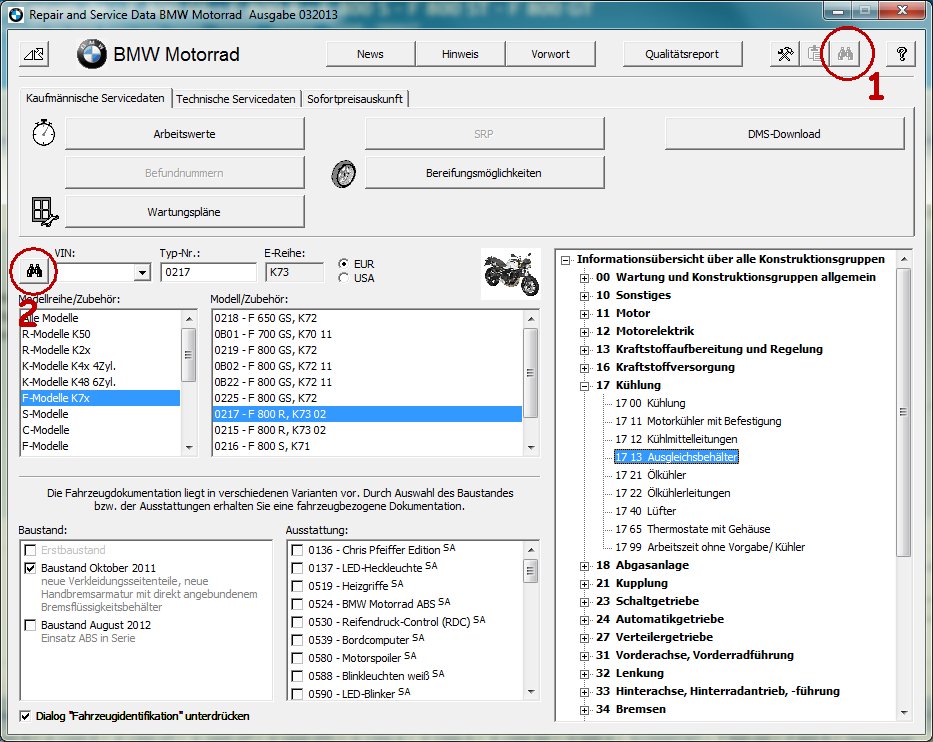Click the Wartungspläne button
The image size is (933, 742).
pos(185,212)
